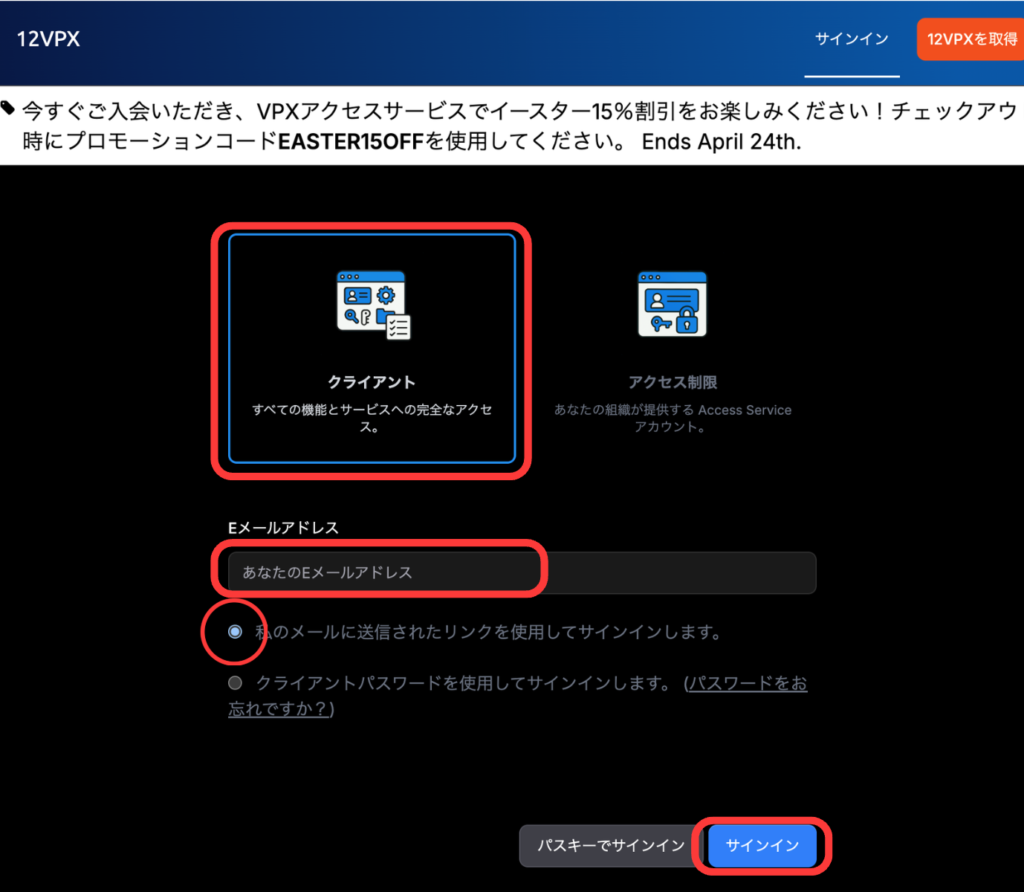
Task: Focus the あなたのEメールアドレス input field
Action: [520, 573]
